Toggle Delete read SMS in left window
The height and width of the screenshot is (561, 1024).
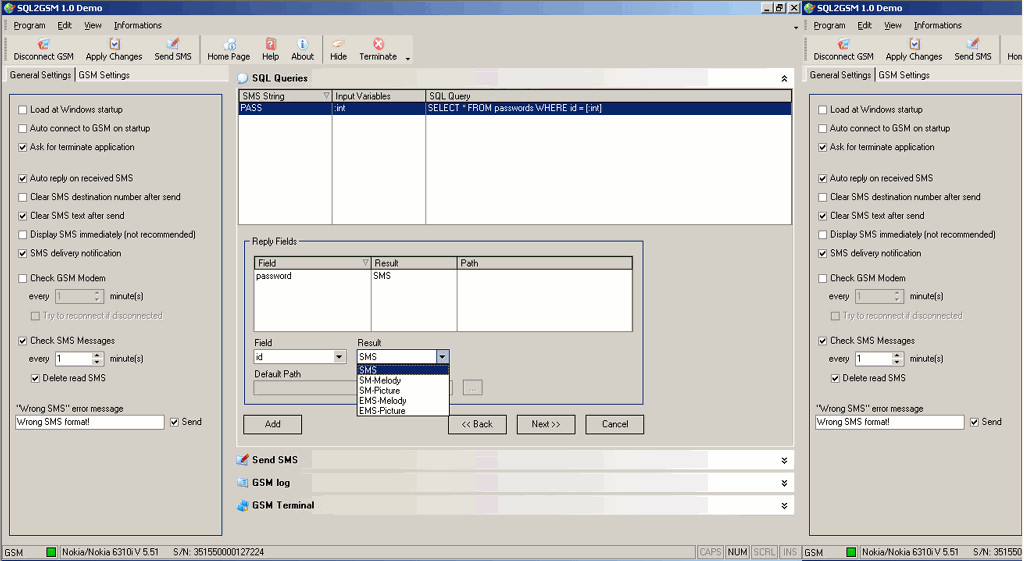(x=35, y=378)
